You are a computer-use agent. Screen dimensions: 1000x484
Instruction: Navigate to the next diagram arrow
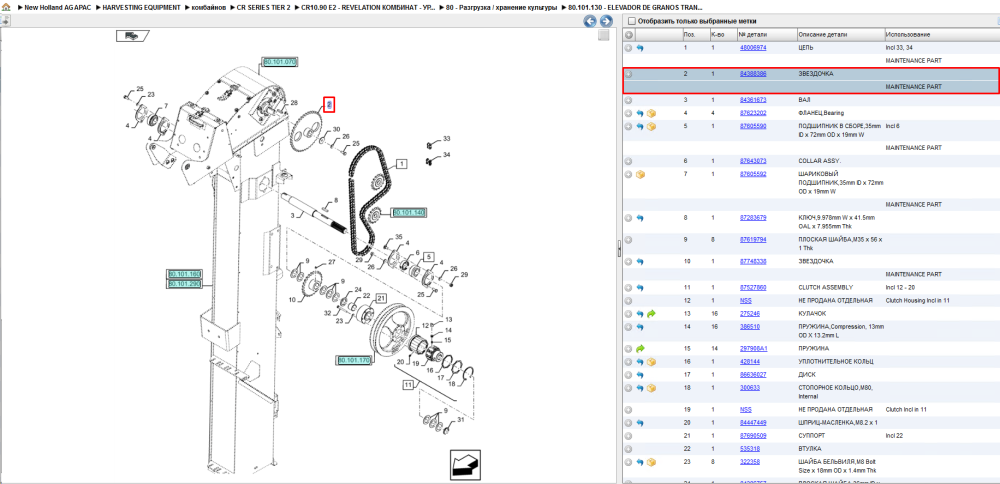(x=605, y=21)
